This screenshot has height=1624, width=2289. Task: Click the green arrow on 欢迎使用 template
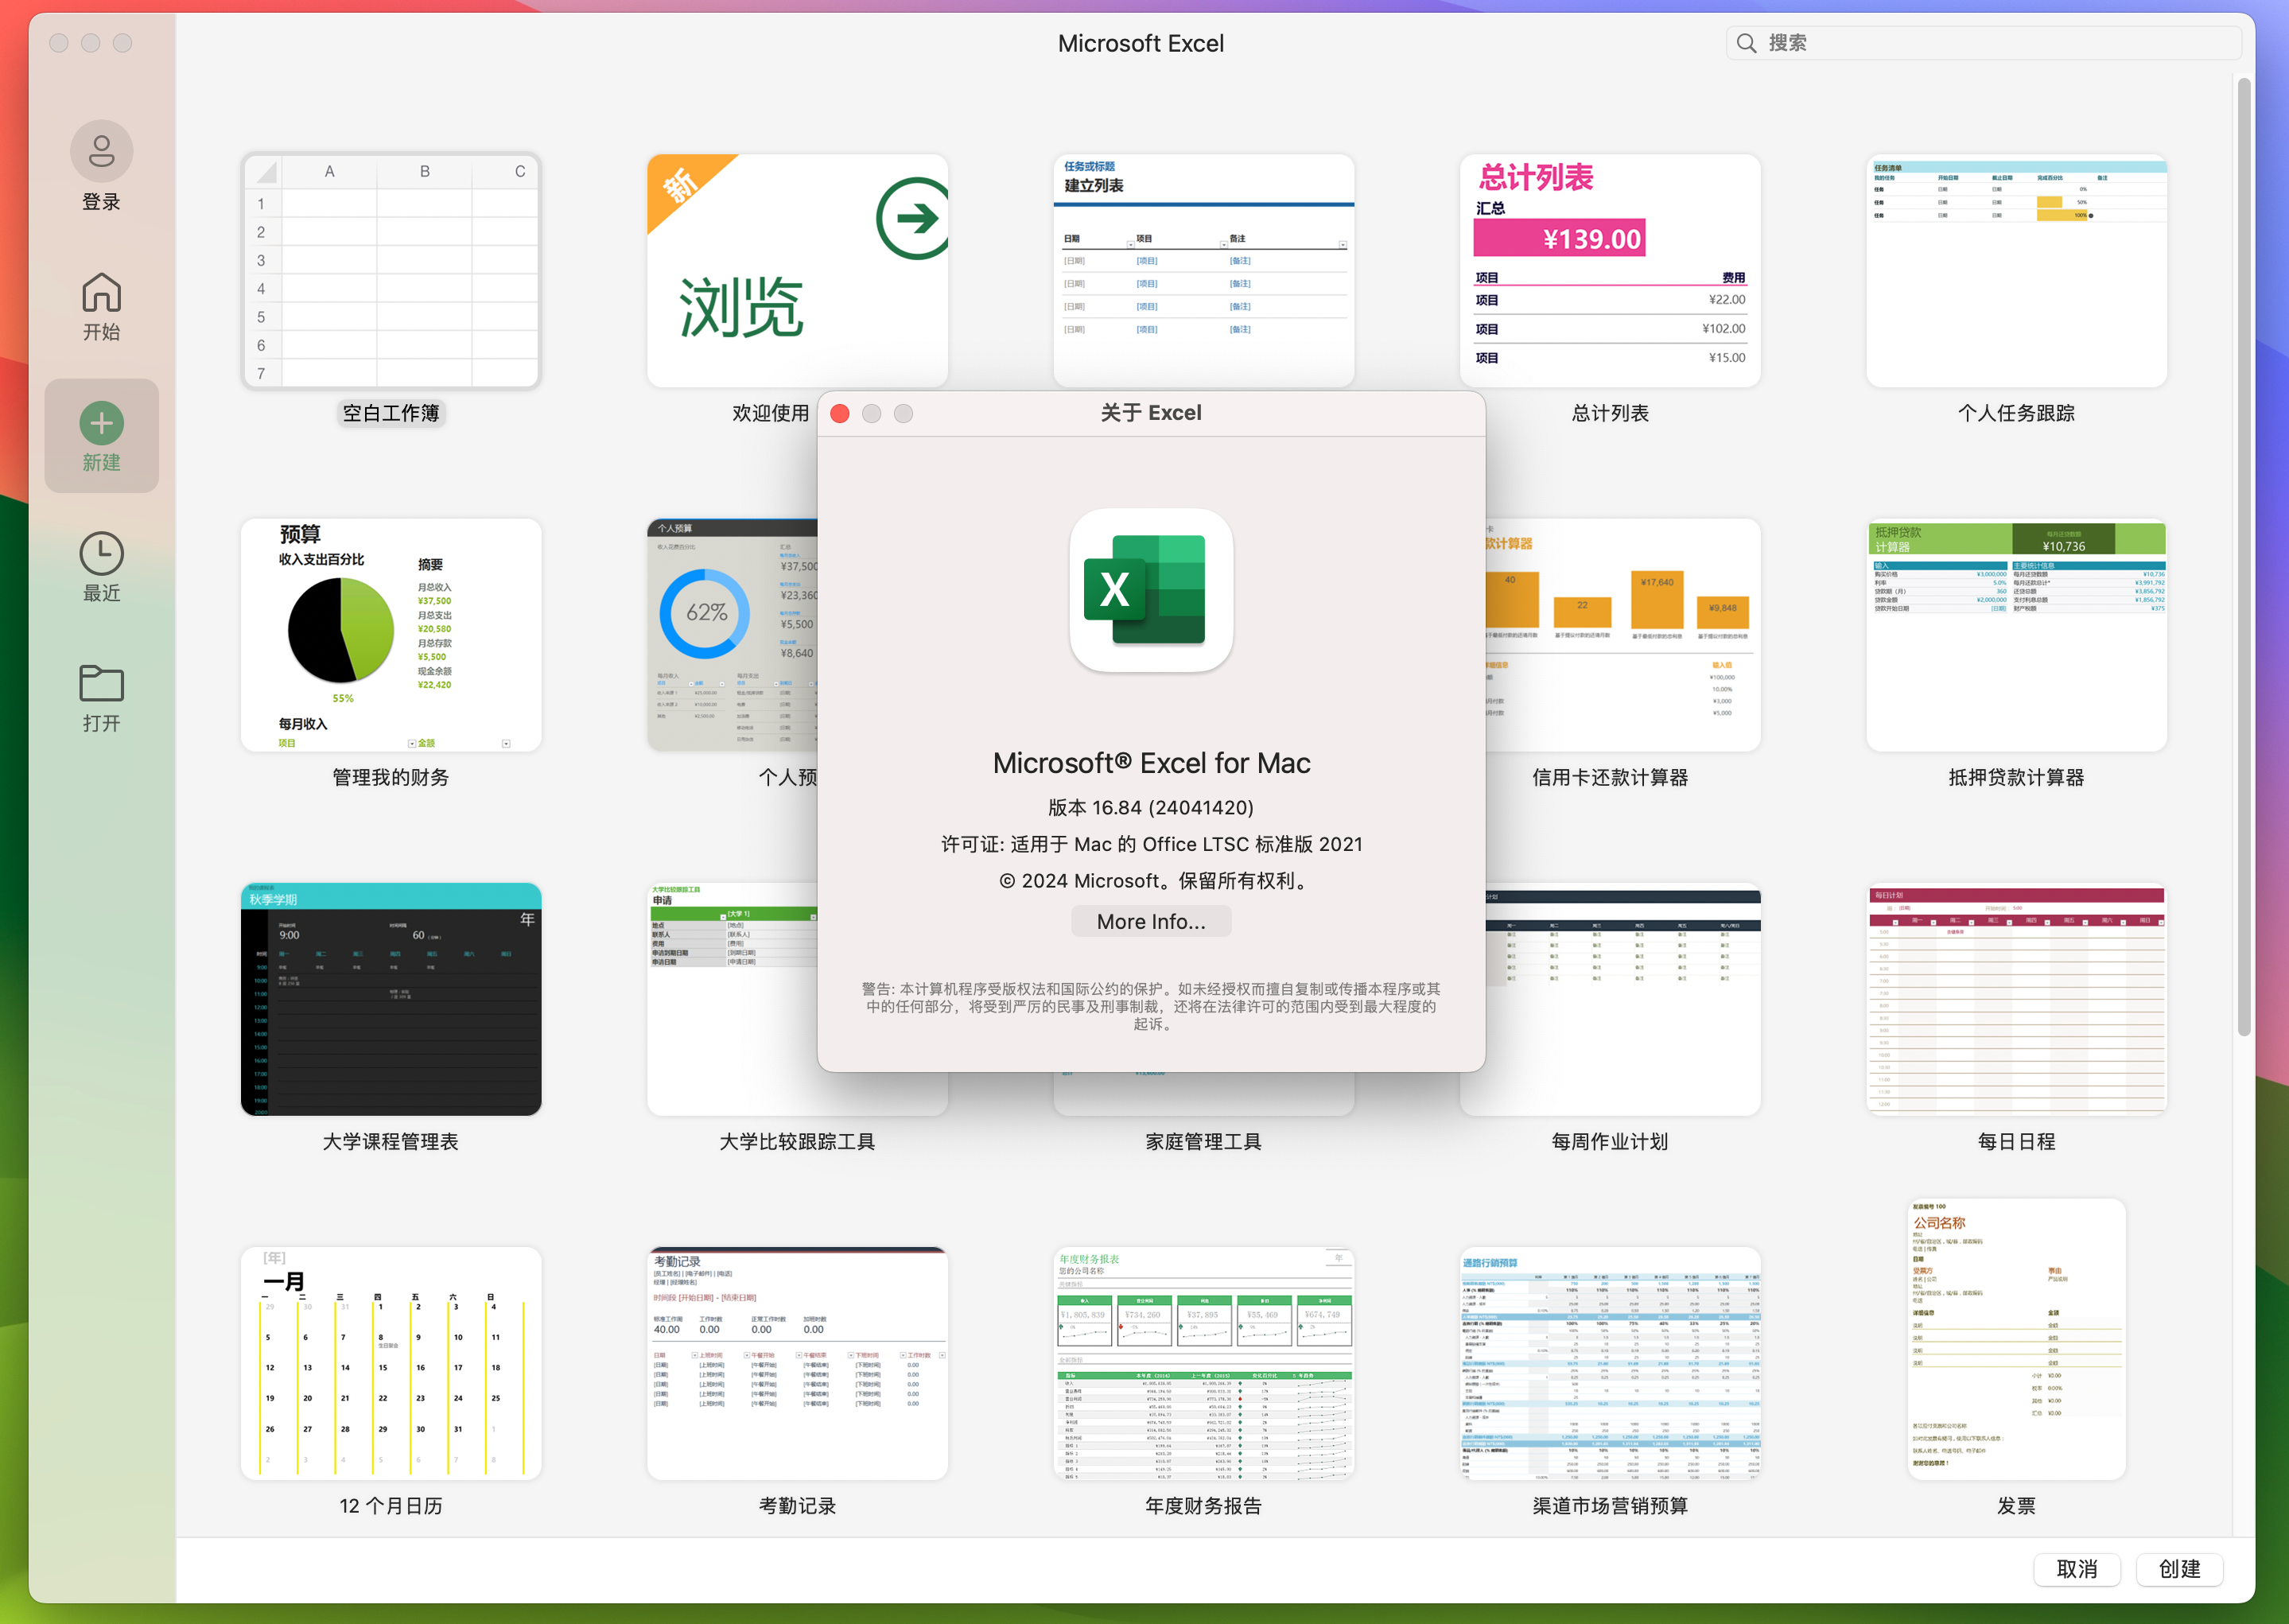click(x=912, y=218)
